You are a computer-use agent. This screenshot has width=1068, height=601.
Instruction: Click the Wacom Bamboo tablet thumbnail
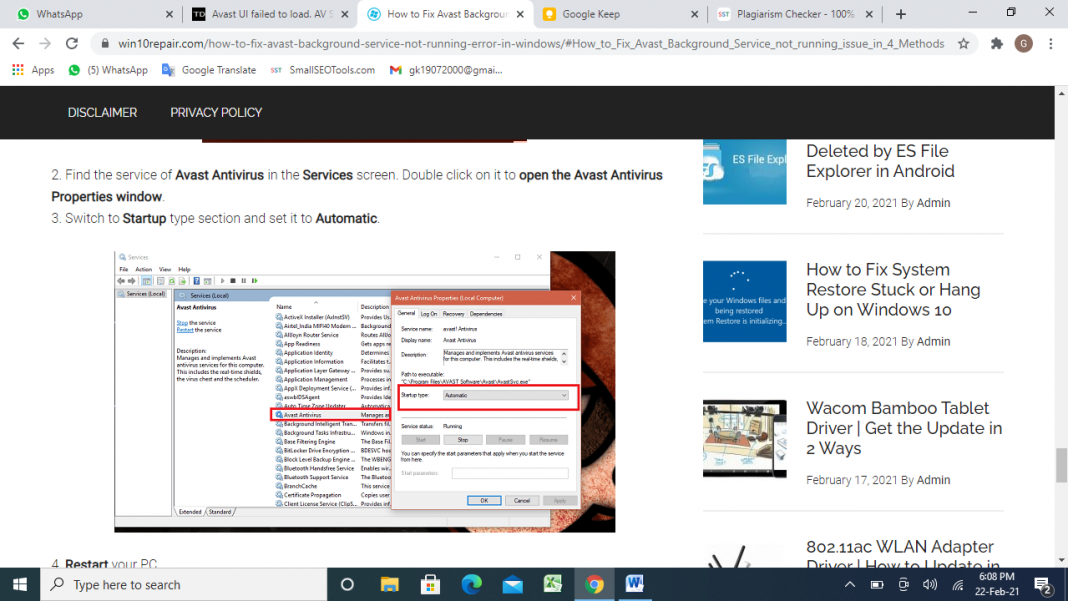click(x=744, y=438)
